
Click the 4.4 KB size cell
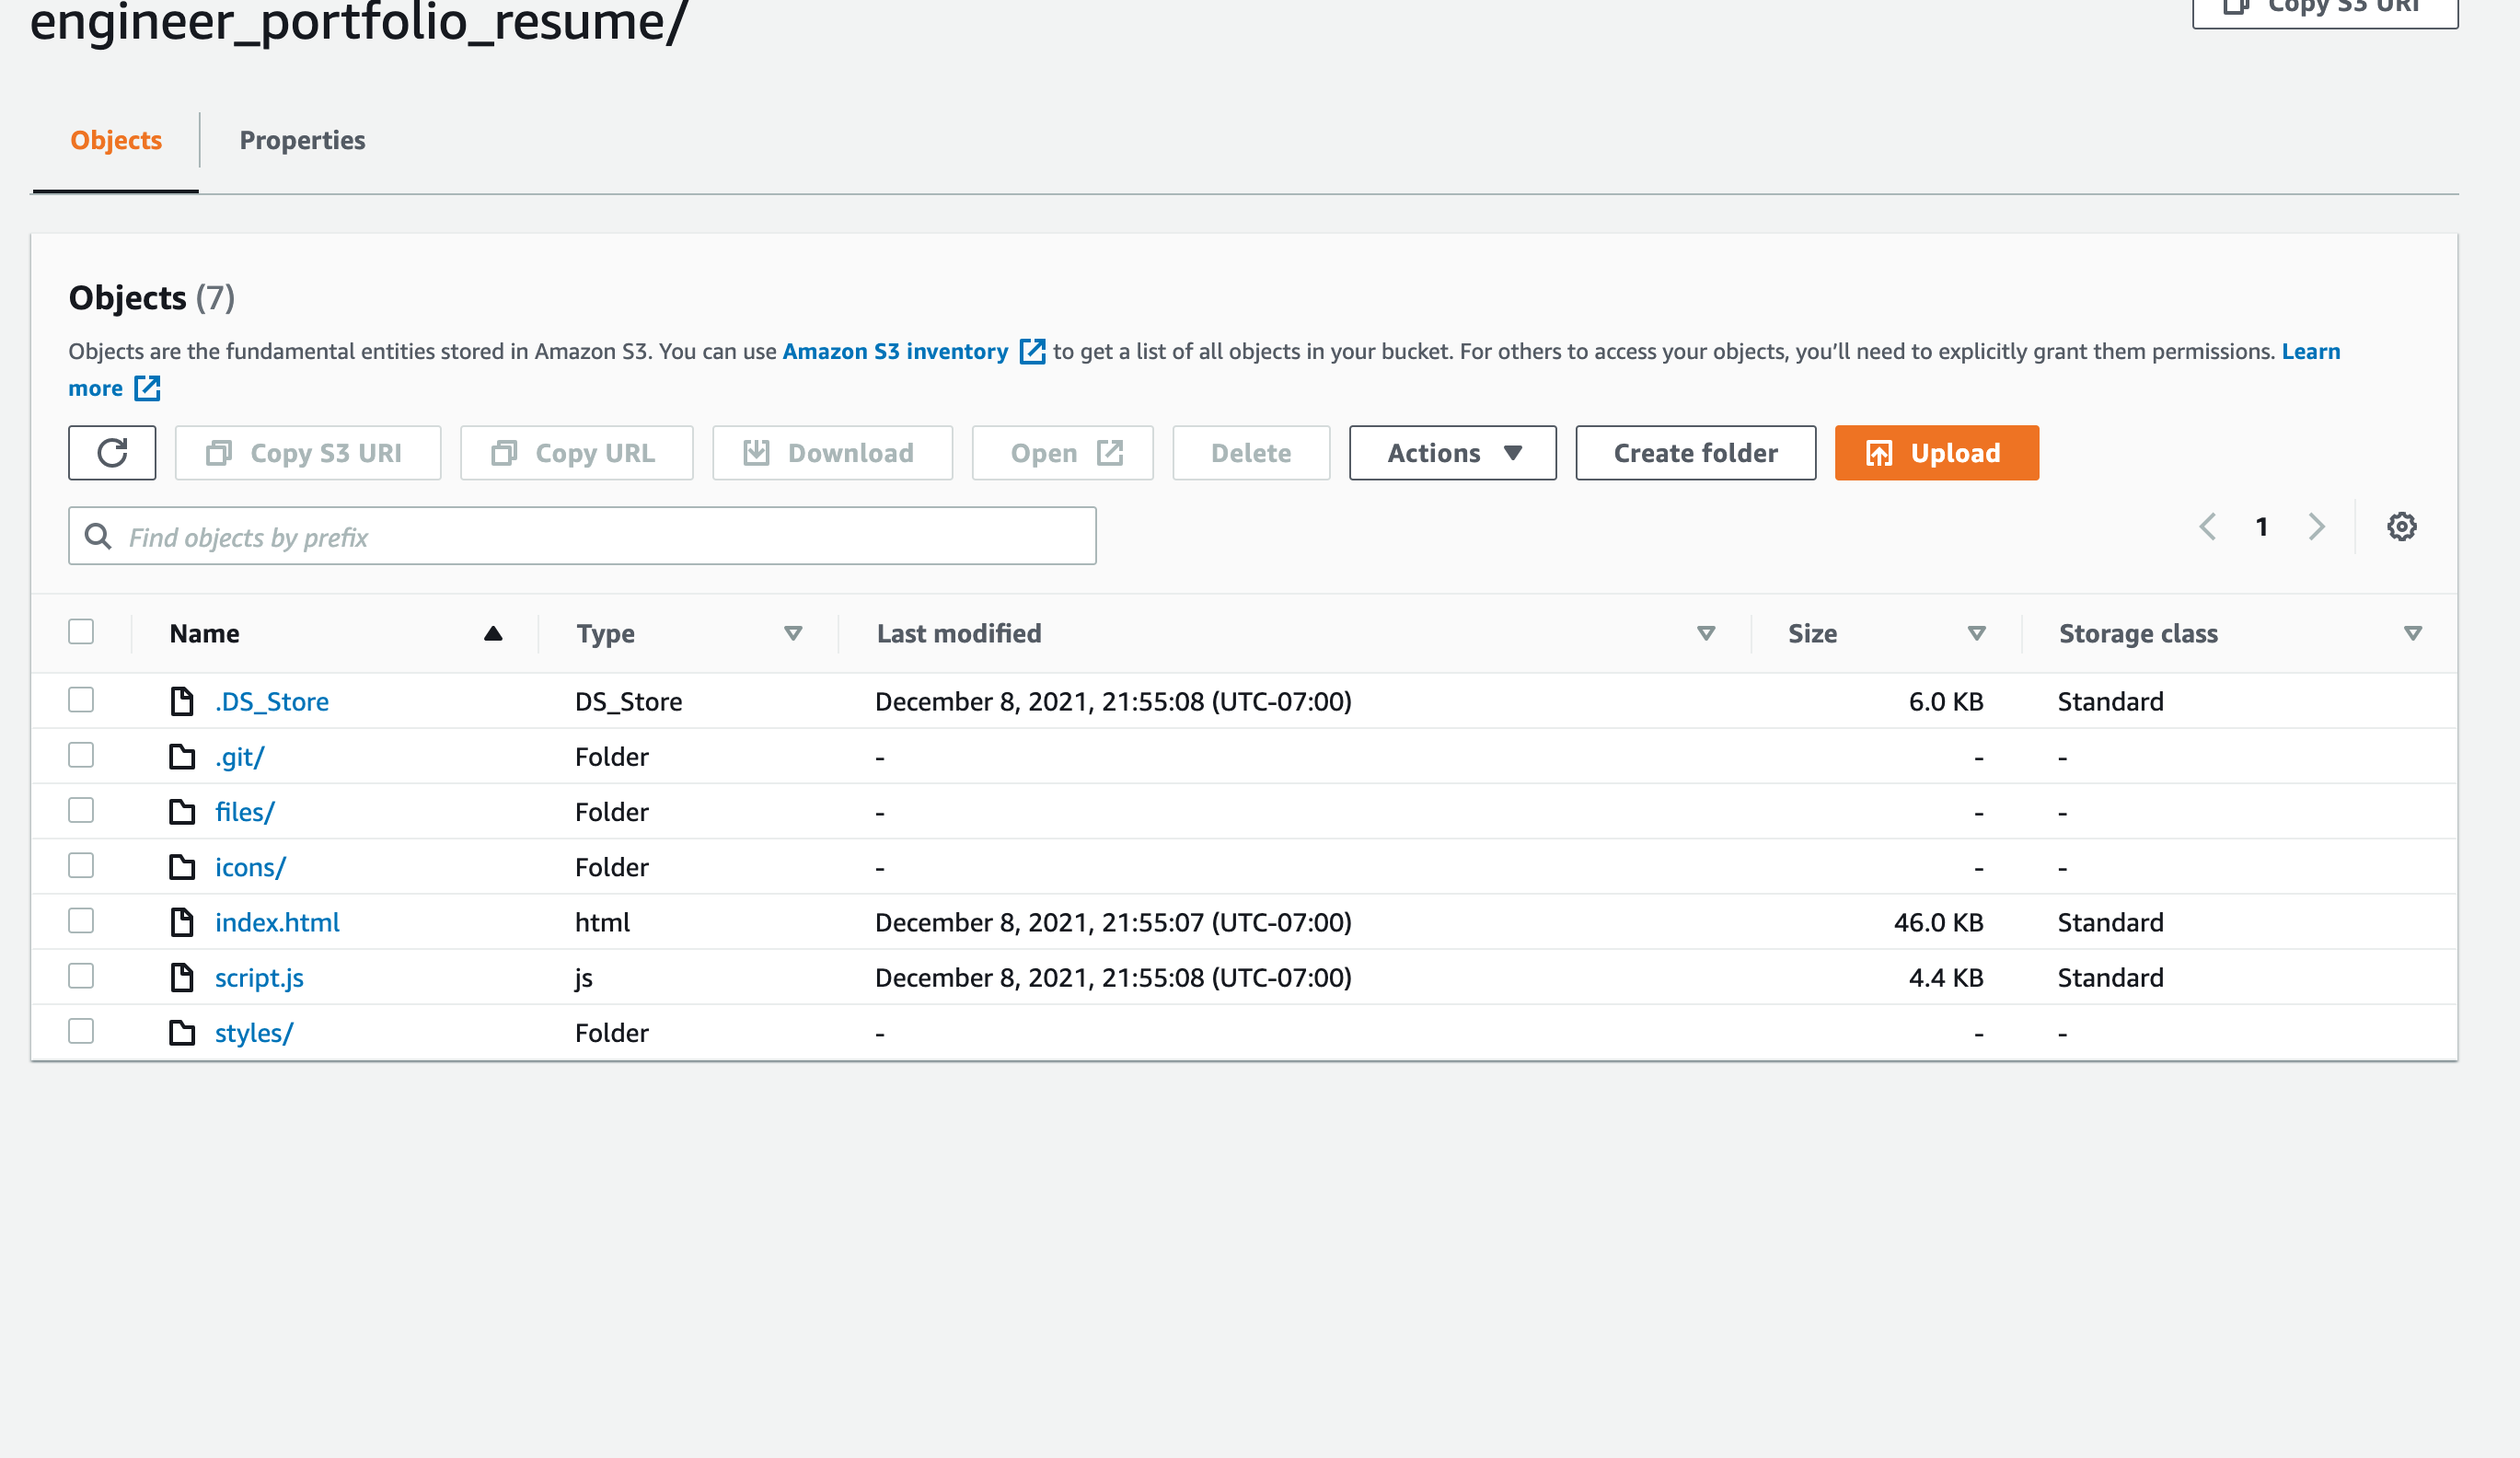1946,977
